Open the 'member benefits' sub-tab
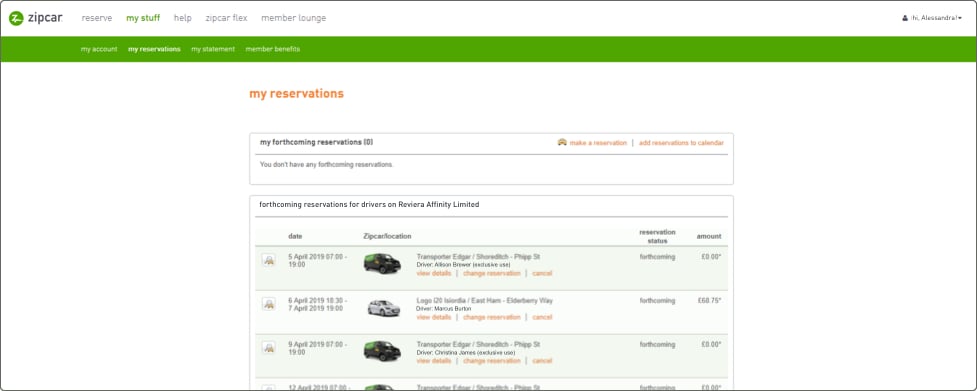Viewport: 977px width, 391px height. click(272, 49)
